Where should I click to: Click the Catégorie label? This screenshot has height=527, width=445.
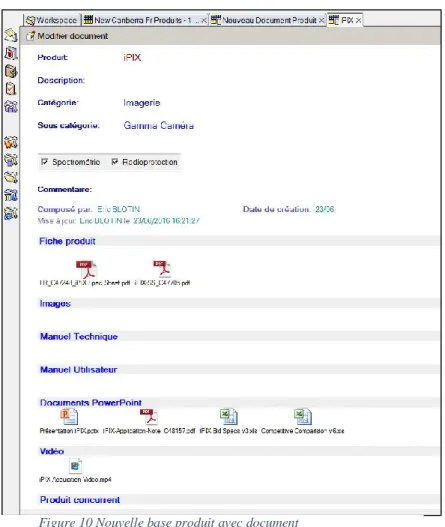[x=58, y=103]
